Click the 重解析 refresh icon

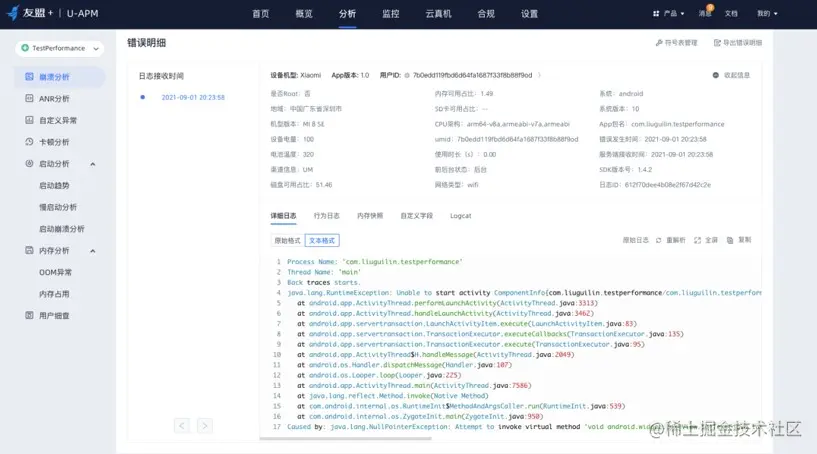point(659,240)
